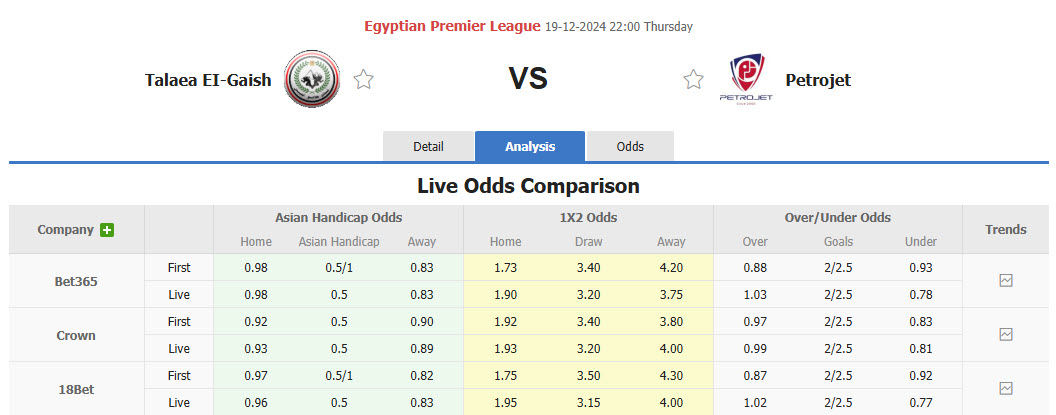This screenshot has height=415, width=1056.
Task: Favorite Petrojet with star icon
Action: click(x=693, y=80)
